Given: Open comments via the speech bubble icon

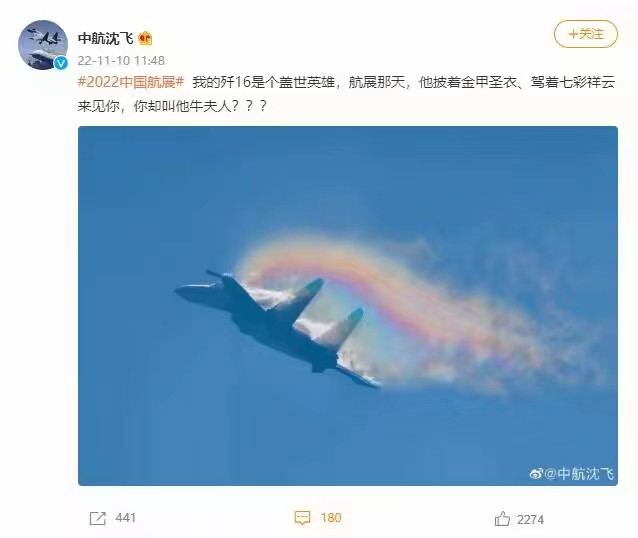Looking at the screenshot, I should (x=302, y=518).
